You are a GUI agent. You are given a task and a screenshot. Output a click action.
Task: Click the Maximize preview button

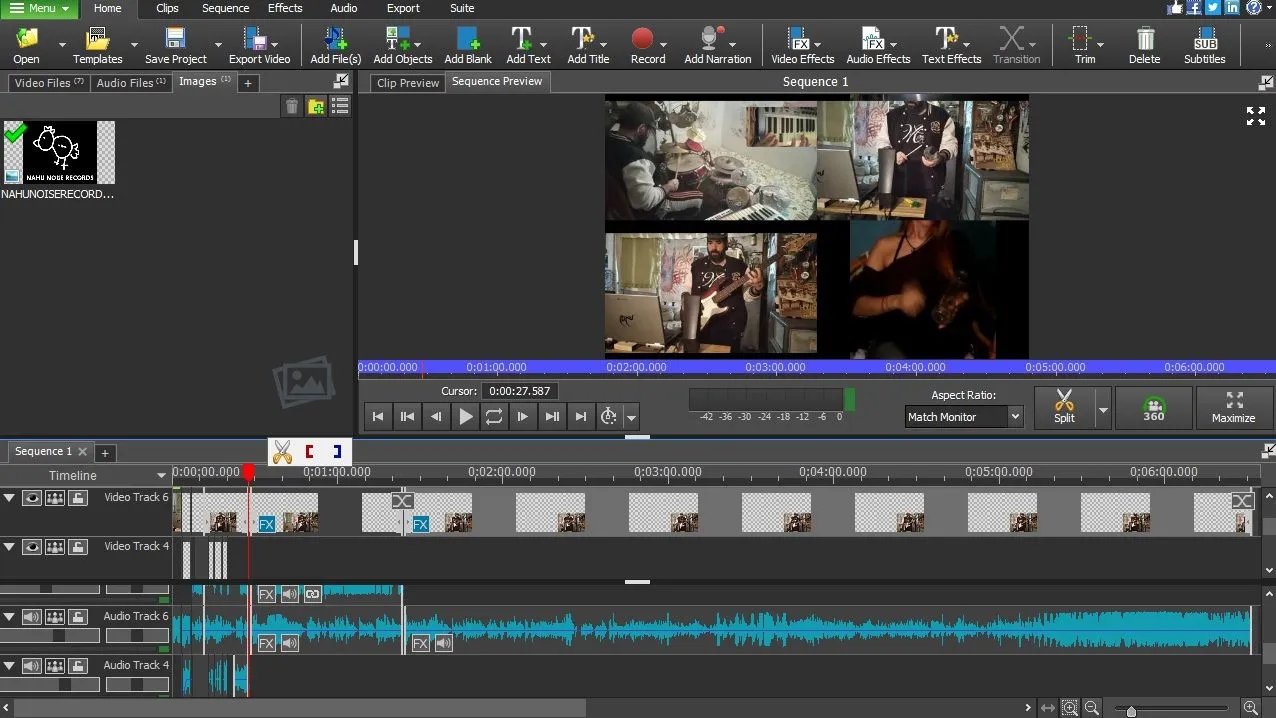(1233, 408)
